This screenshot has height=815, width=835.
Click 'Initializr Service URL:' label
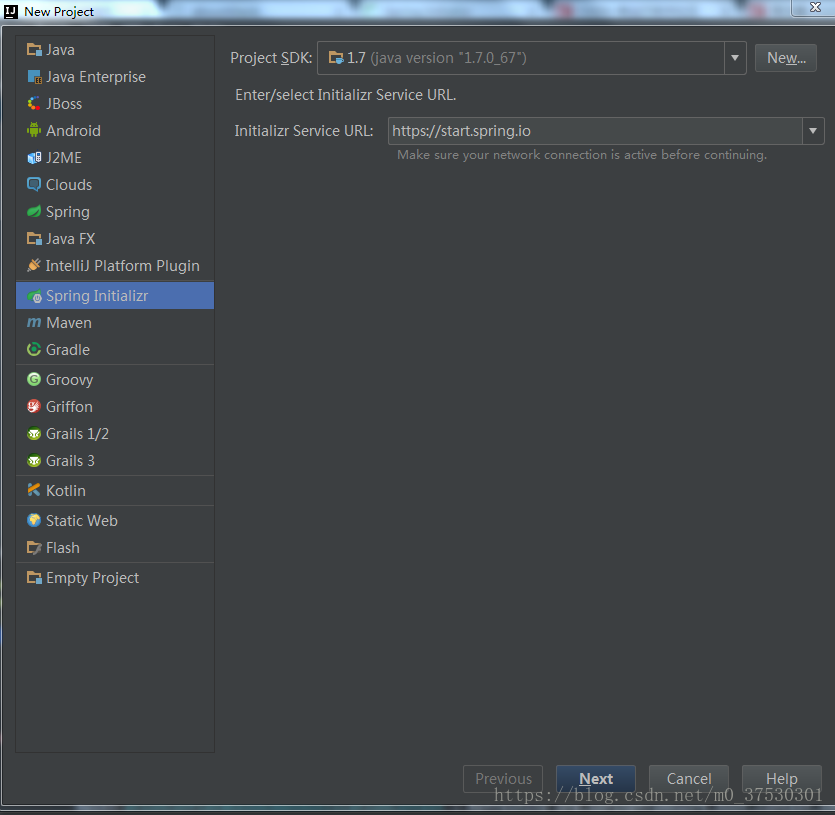tap(304, 131)
